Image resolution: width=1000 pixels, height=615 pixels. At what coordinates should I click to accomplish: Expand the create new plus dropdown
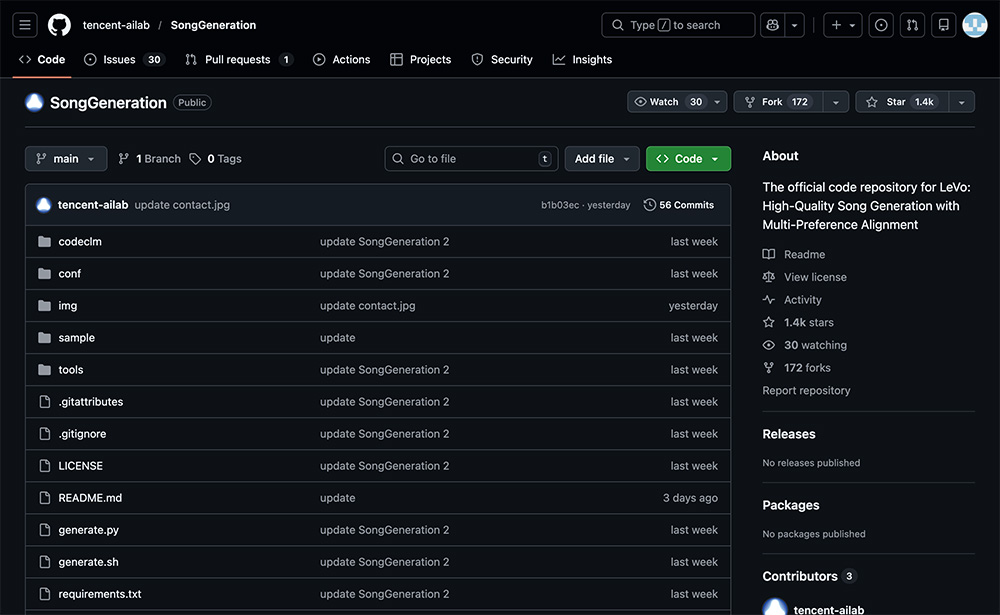(x=842, y=25)
